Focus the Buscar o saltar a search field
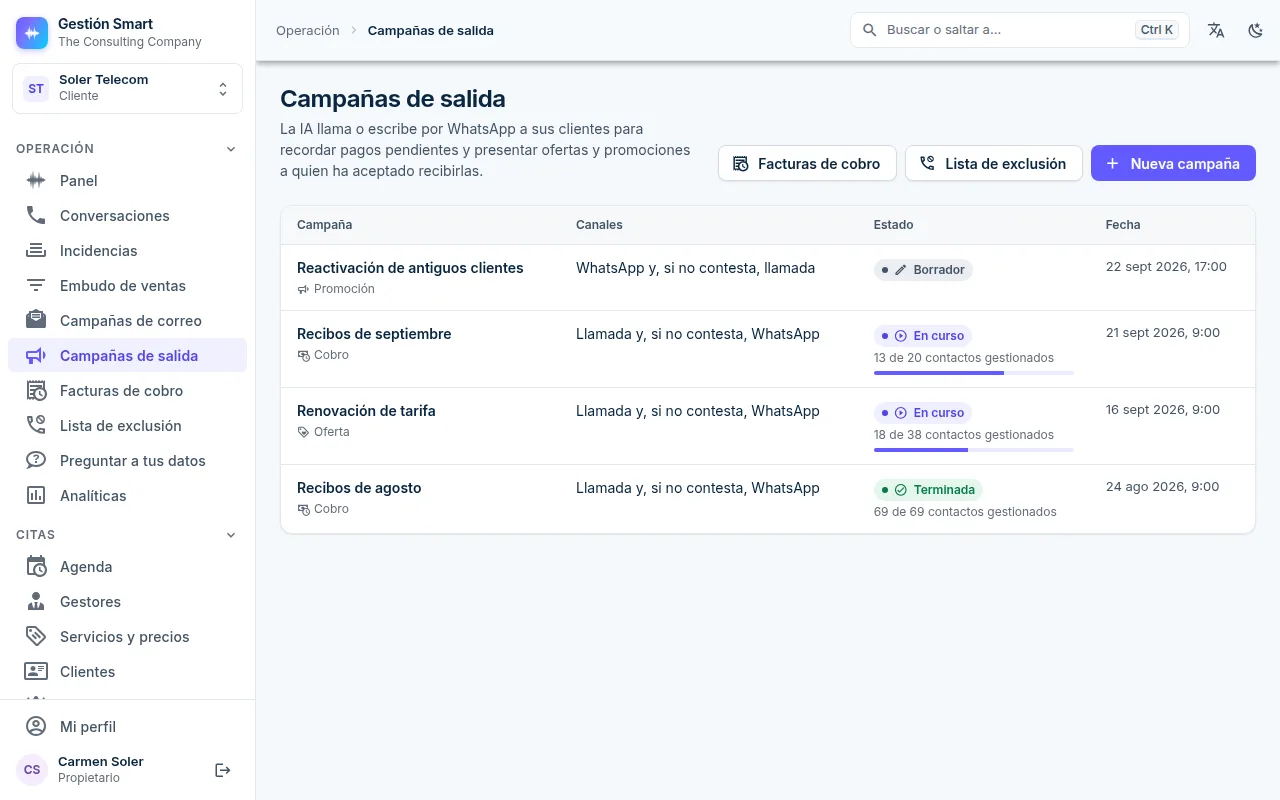 pyautogui.click(x=1020, y=30)
